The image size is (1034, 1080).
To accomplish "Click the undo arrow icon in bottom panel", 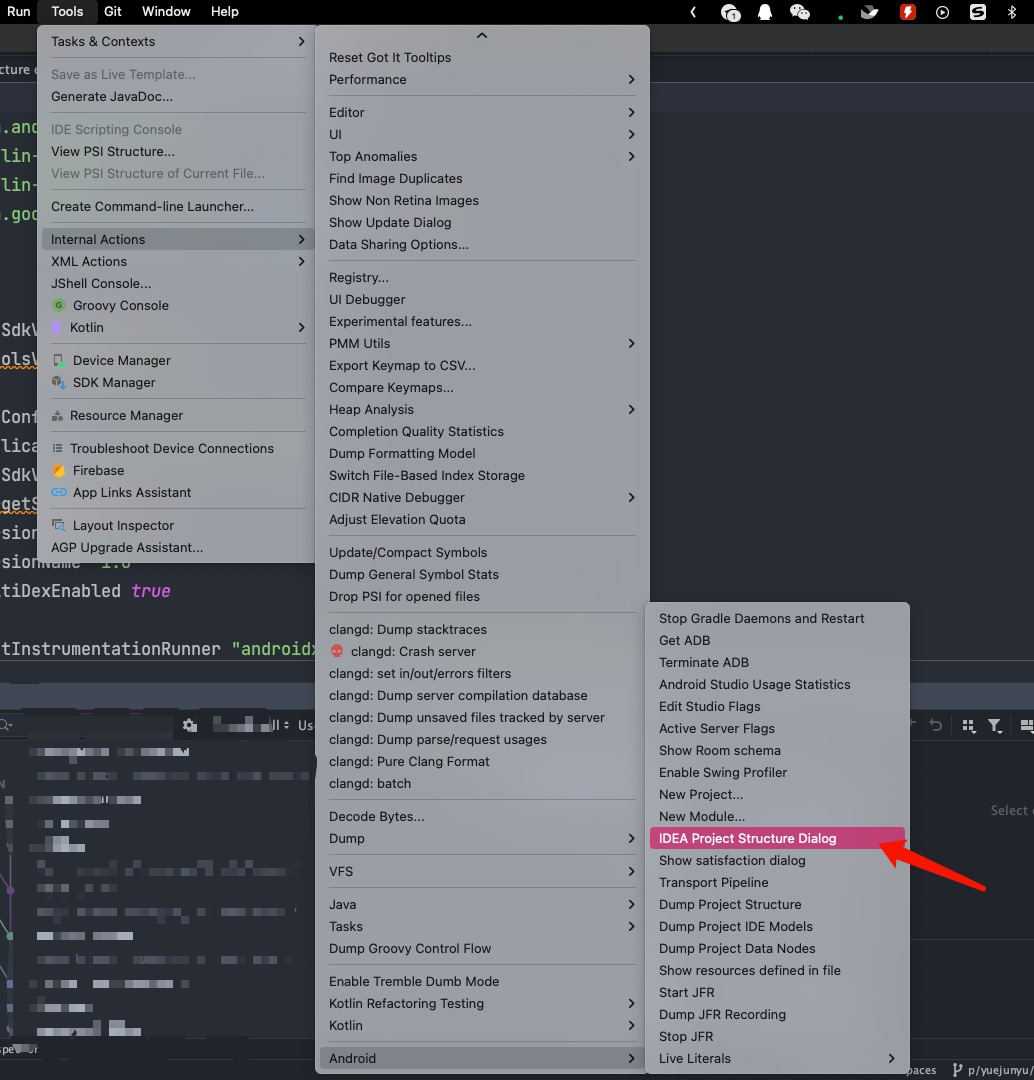I will 935,725.
